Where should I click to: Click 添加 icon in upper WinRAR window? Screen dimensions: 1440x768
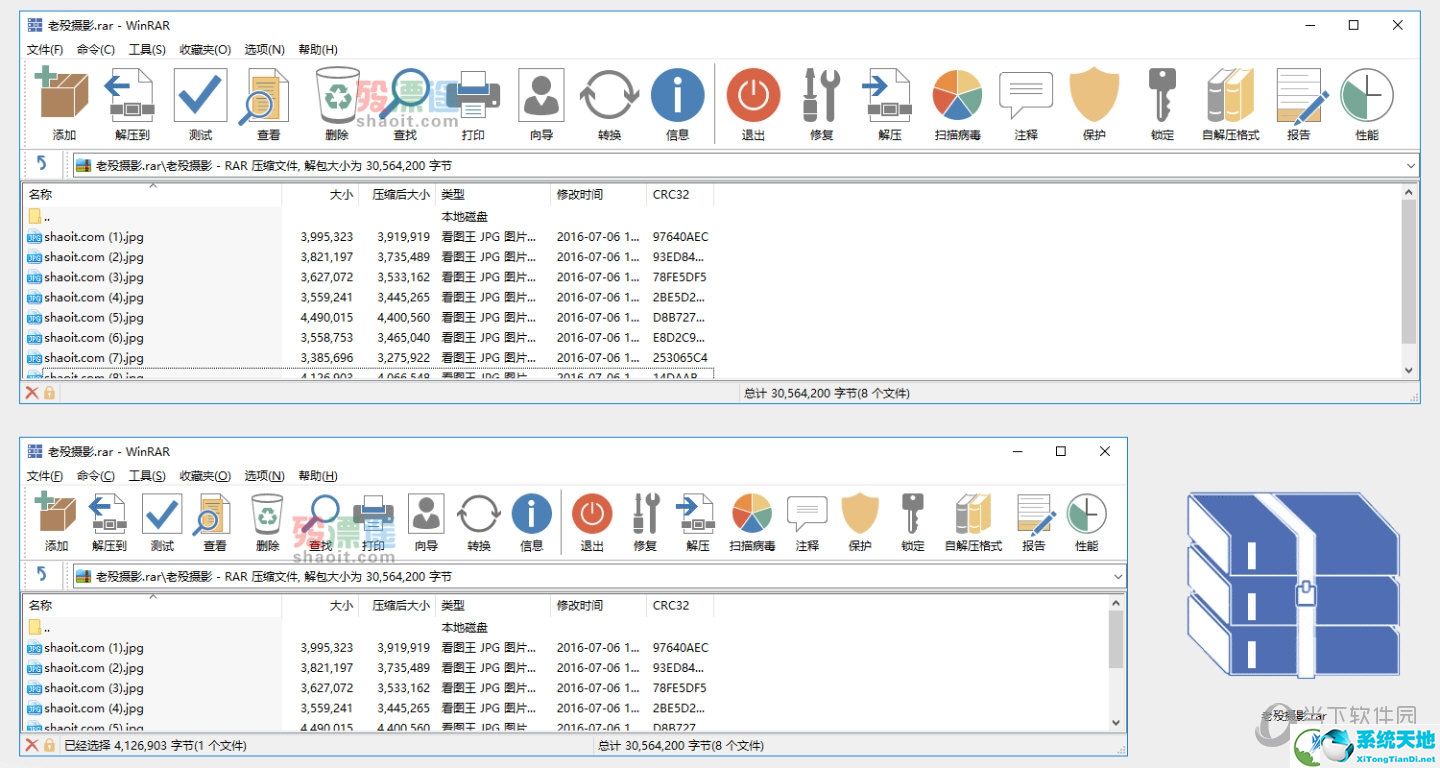62,95
